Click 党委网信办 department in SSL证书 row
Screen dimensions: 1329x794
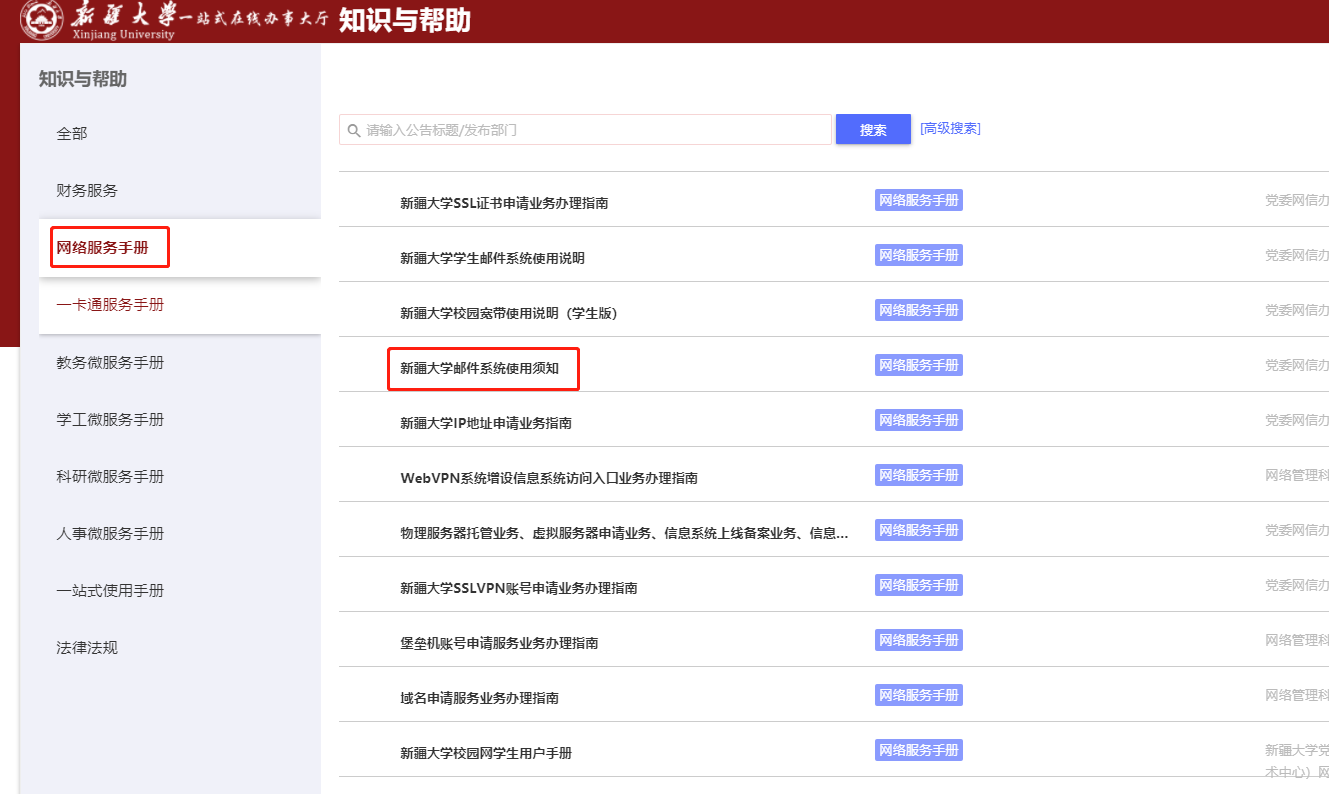point(1297,200)
